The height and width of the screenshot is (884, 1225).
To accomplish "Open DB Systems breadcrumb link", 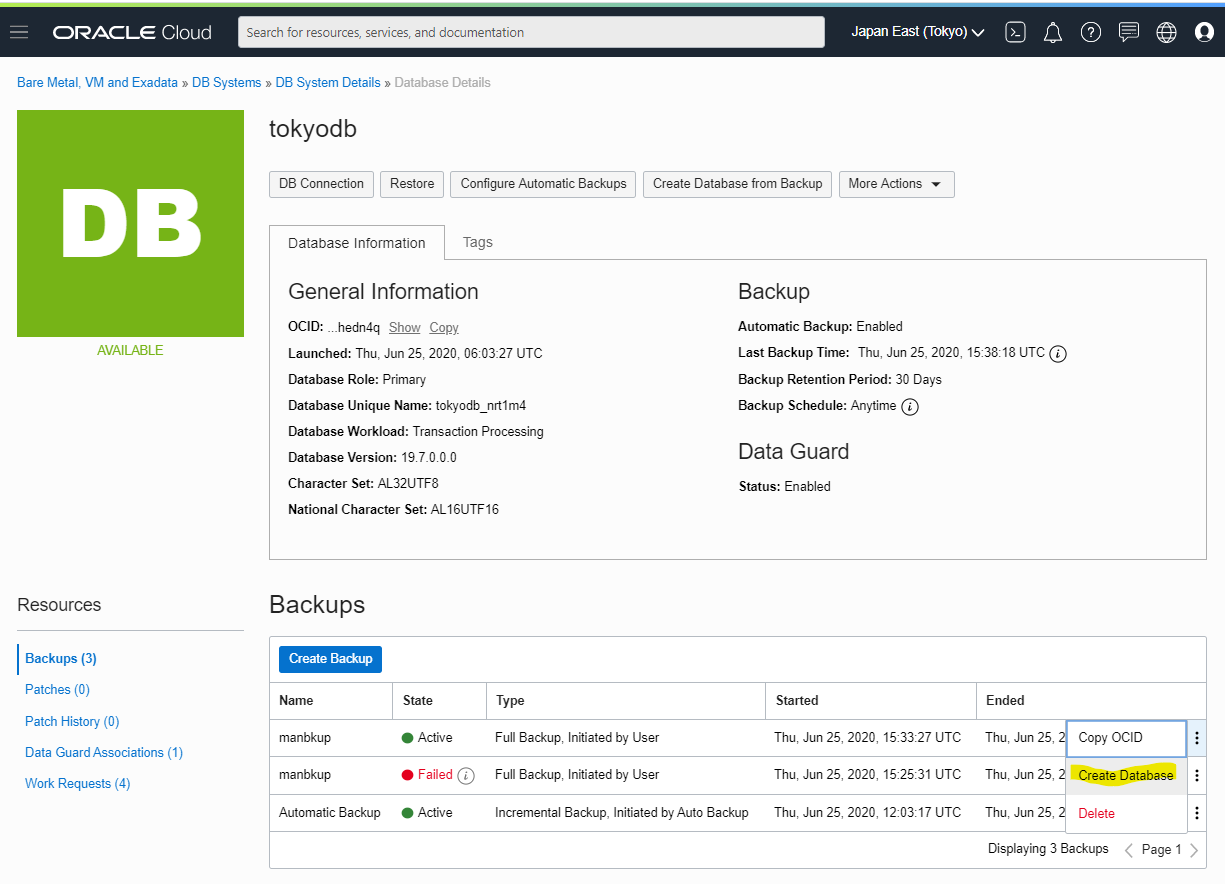I will pyautogui.click(x=226, y=83).
